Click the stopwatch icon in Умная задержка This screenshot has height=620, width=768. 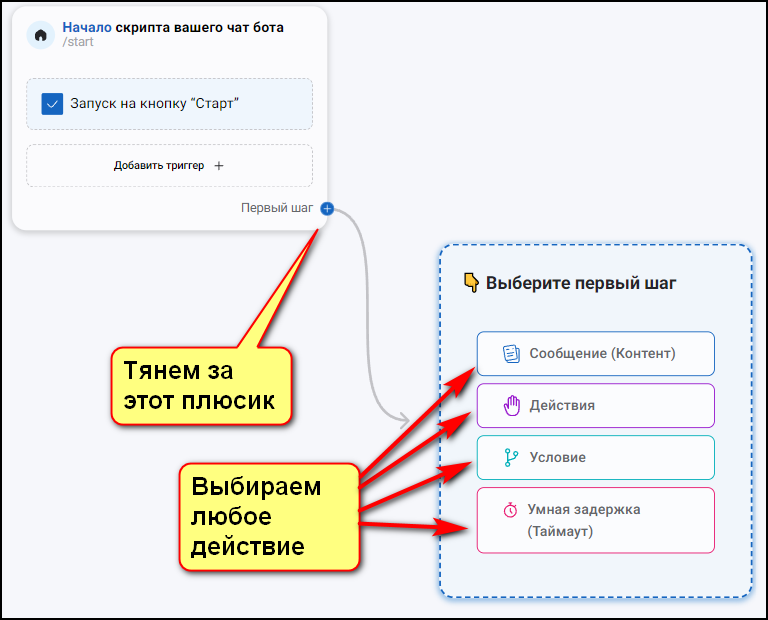510,510
